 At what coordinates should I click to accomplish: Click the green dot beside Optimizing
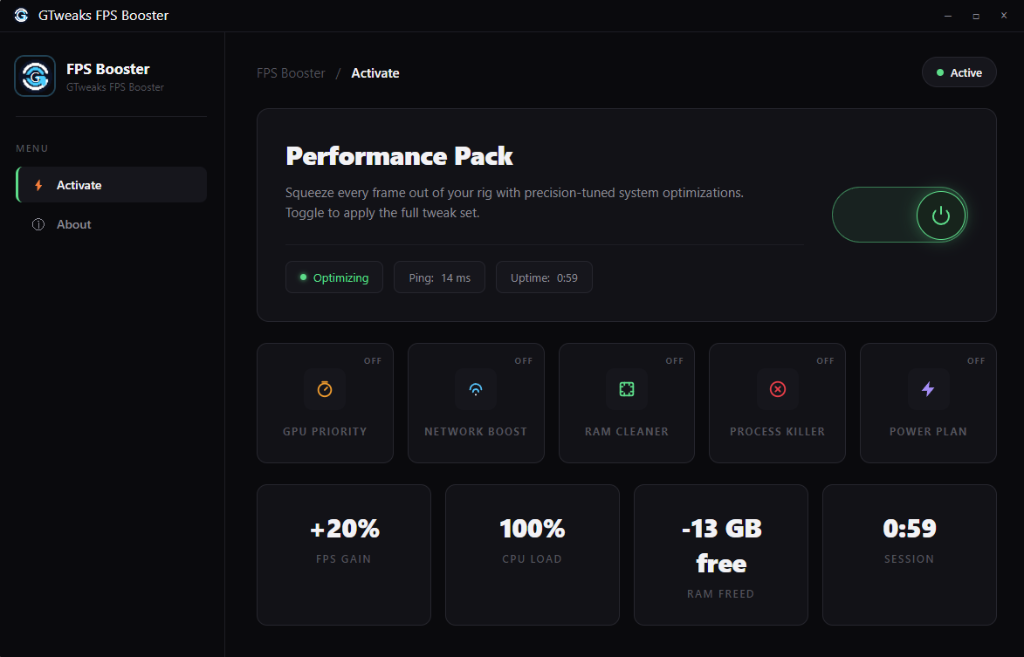303,277
